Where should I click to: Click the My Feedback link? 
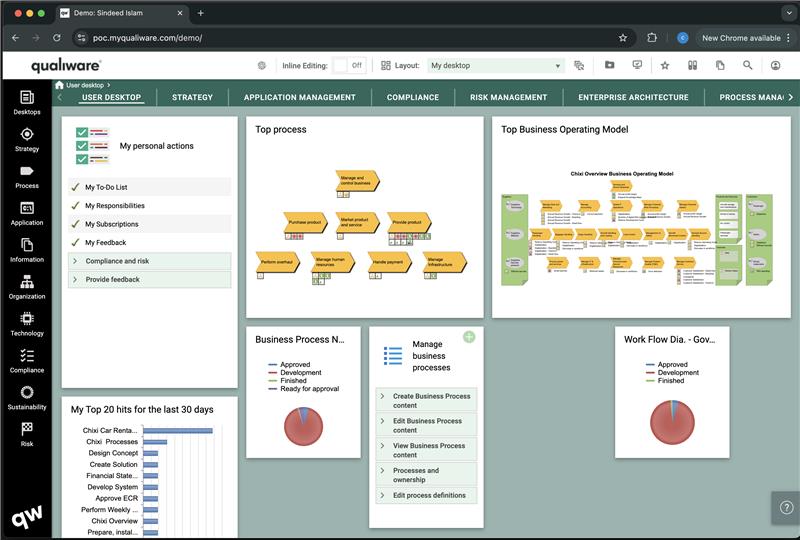[105, 243]
